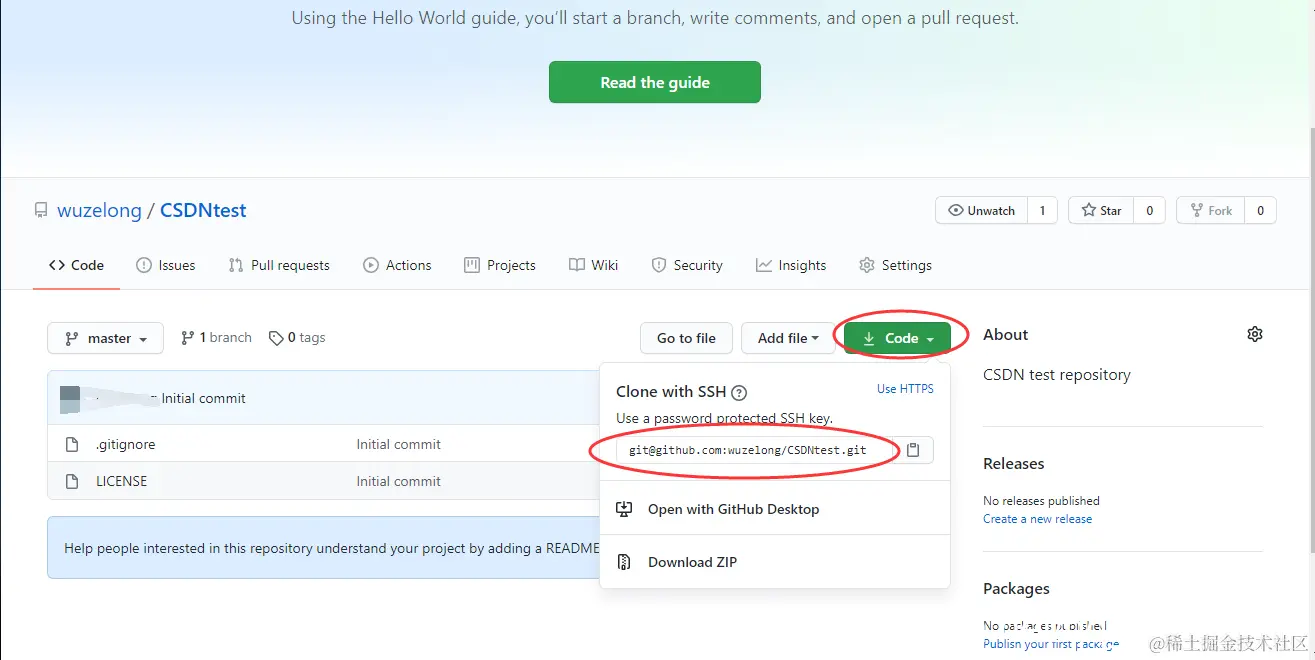Click the branch icon beside 1 branch
The height and width of the screenshot is (660, 1315).
tap(187, 338)
